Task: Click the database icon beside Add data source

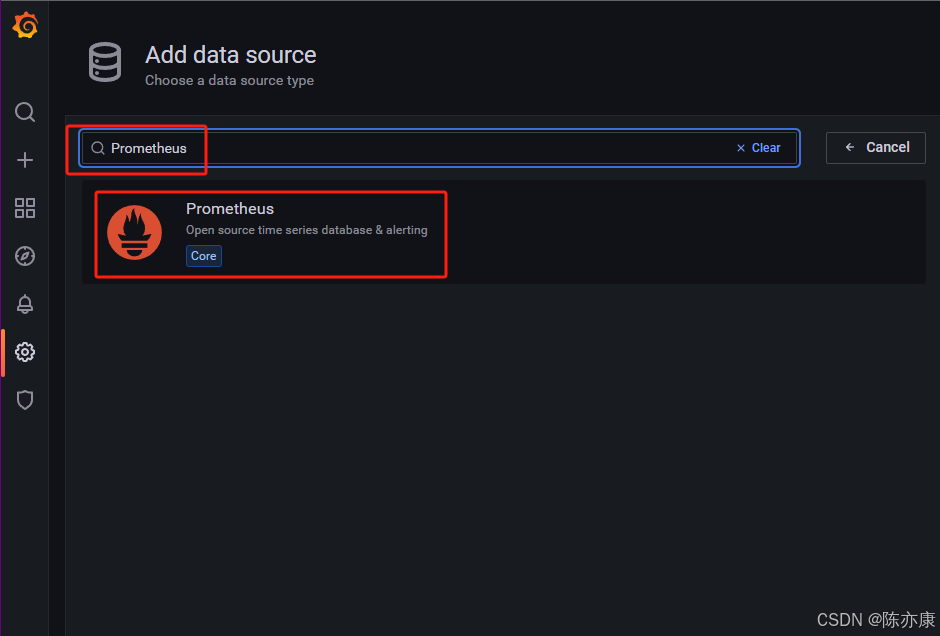Action: (105, 62)
